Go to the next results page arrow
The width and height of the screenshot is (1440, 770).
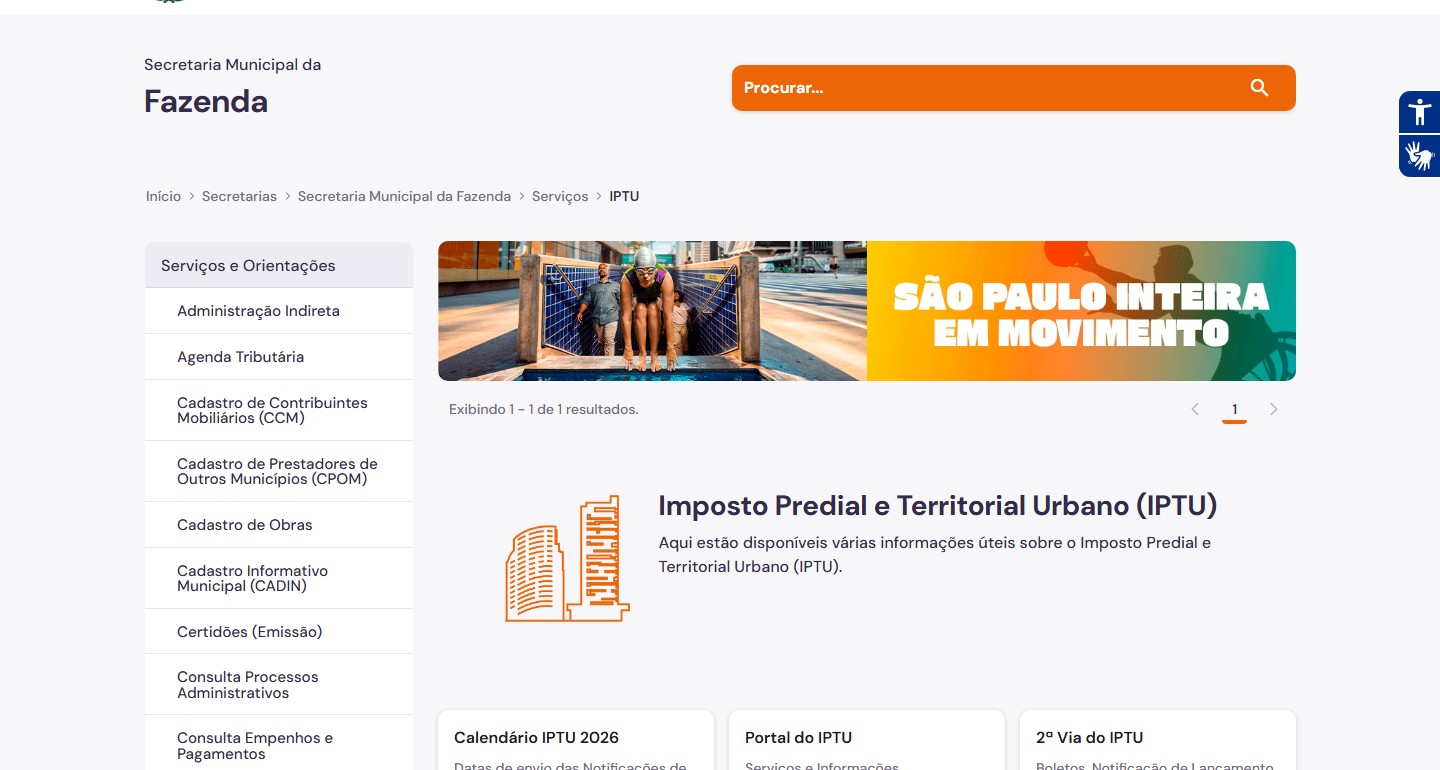pos(1273,409)
